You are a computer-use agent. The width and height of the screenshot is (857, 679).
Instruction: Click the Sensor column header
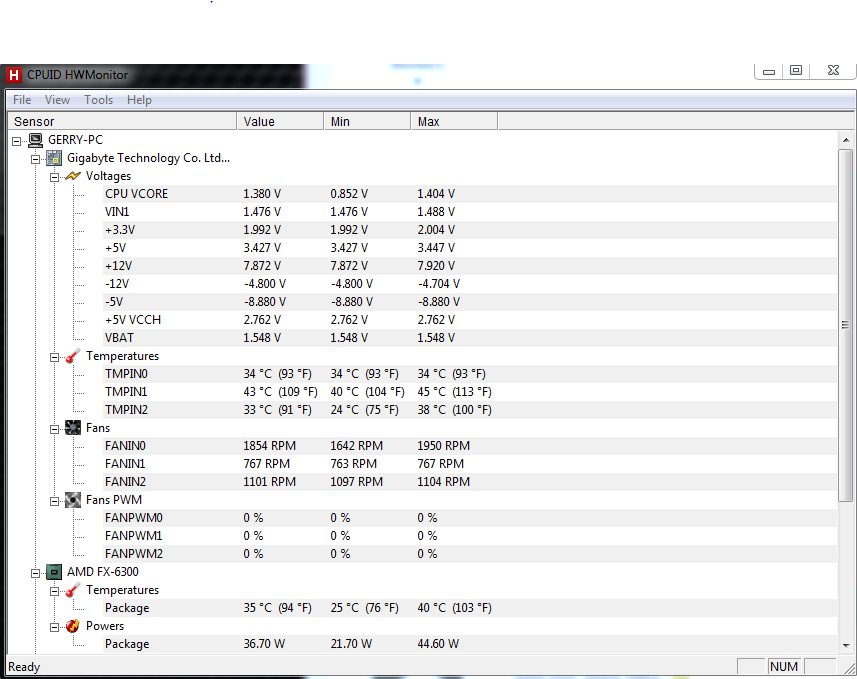pos(122,121)
